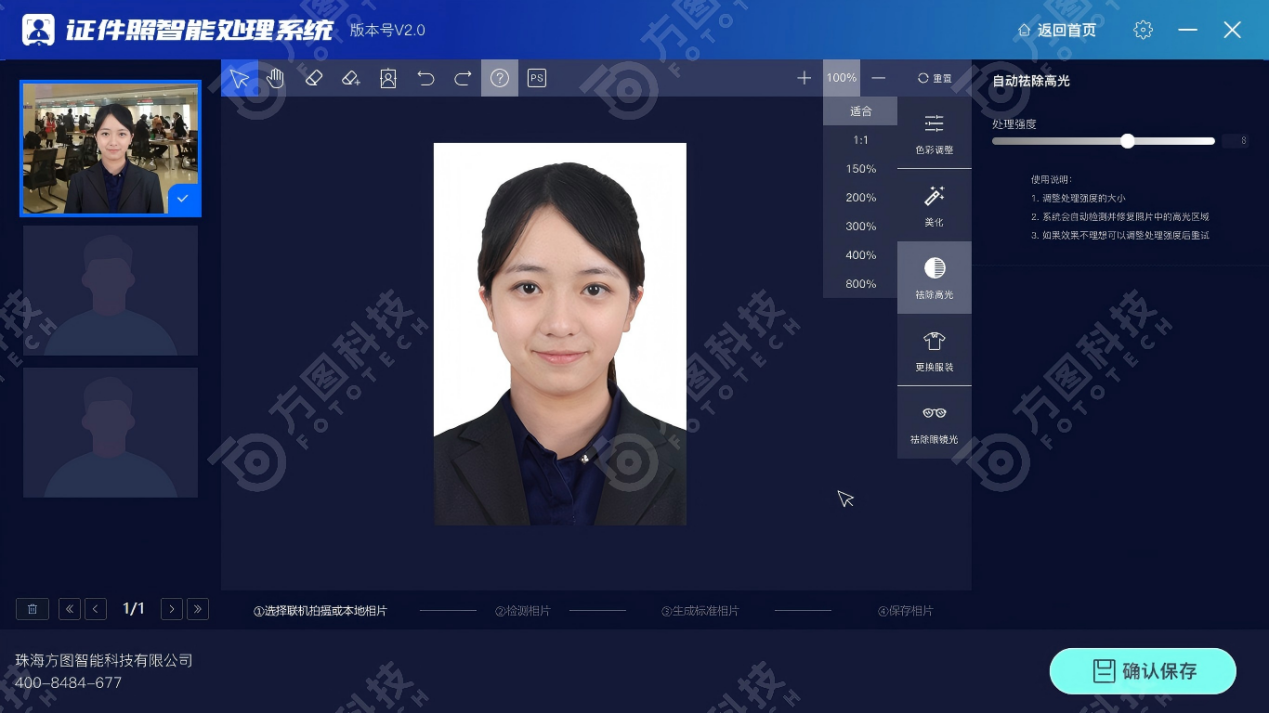Choose 200% zoom level
Screen dimensions: 1269x713
point(860,198)
